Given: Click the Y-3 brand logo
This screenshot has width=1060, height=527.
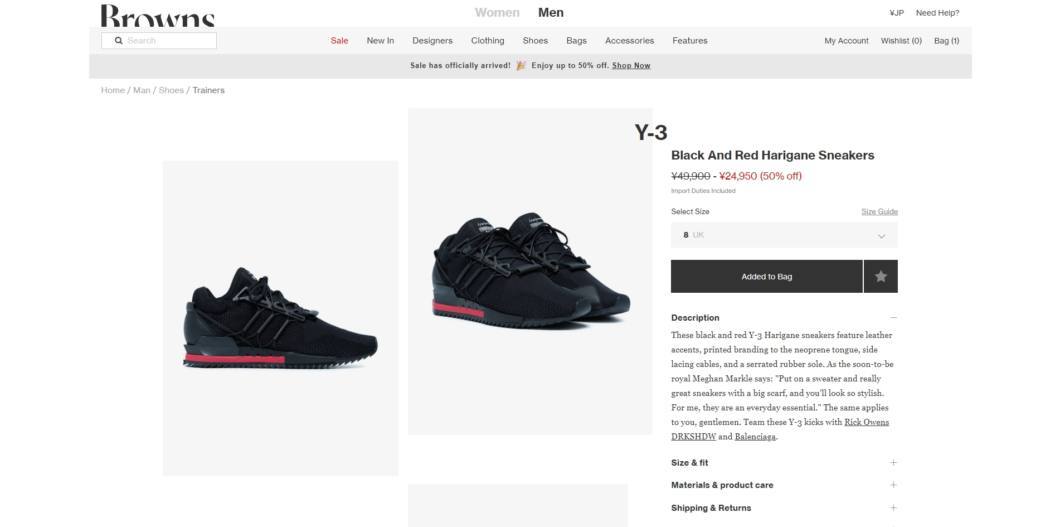Looking at the screenshot, I should (650, 132).
